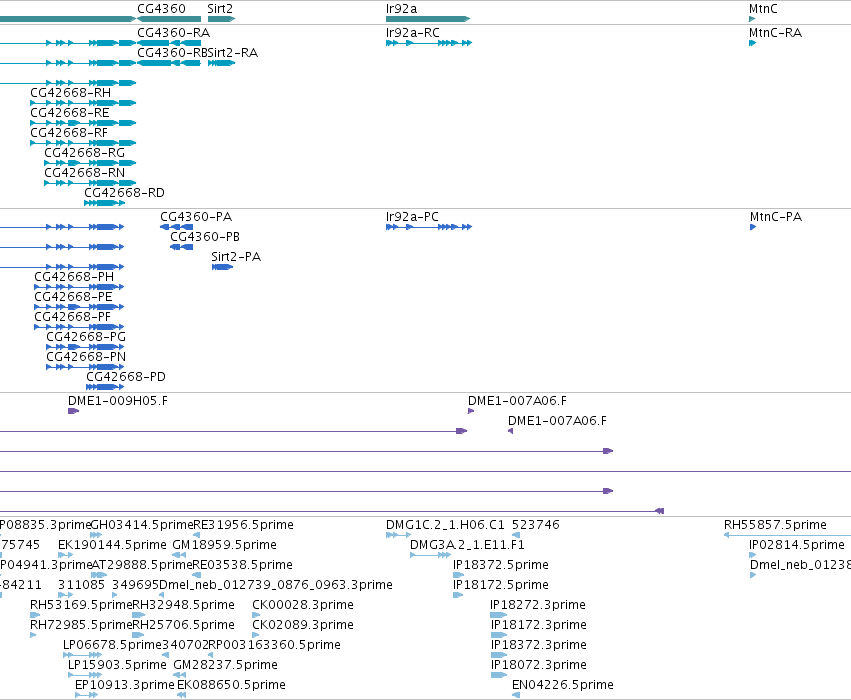
Task: Select the CG4360 gene label
Action: tap(161, 9)
